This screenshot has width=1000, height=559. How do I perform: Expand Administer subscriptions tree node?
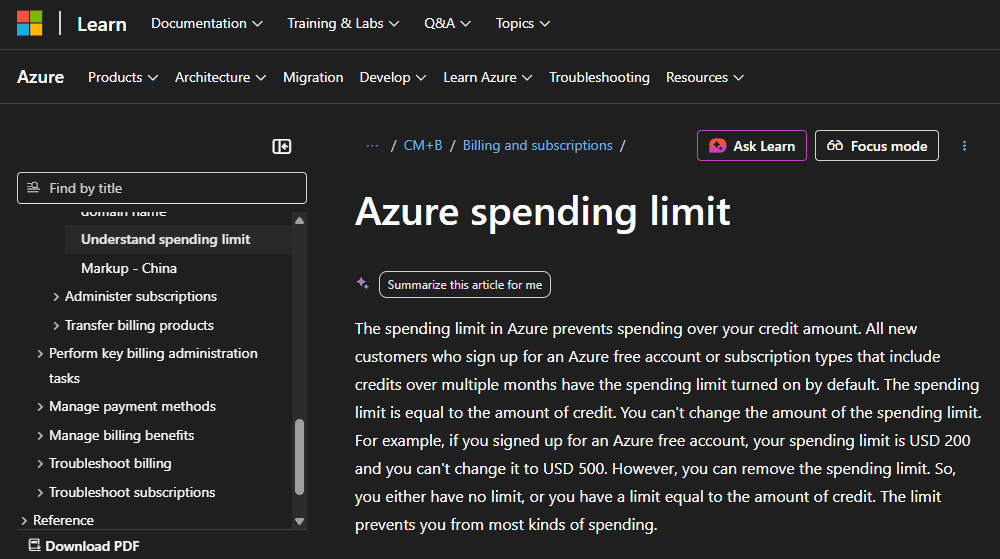click(136, 296)
